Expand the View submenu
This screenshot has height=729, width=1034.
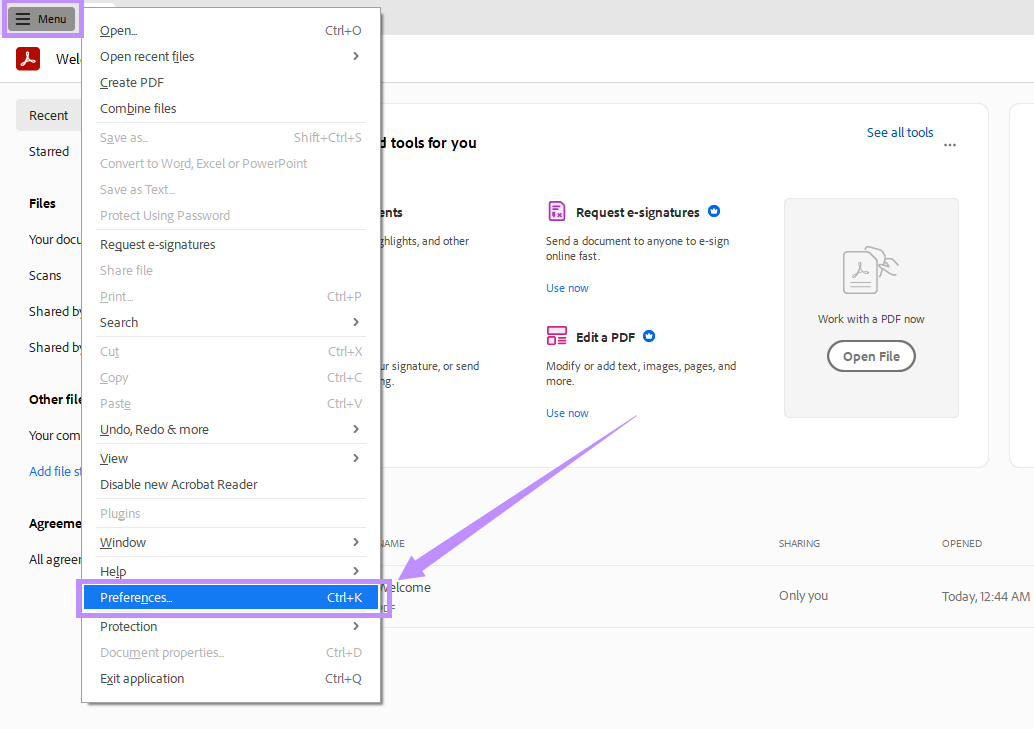(112, 458)
